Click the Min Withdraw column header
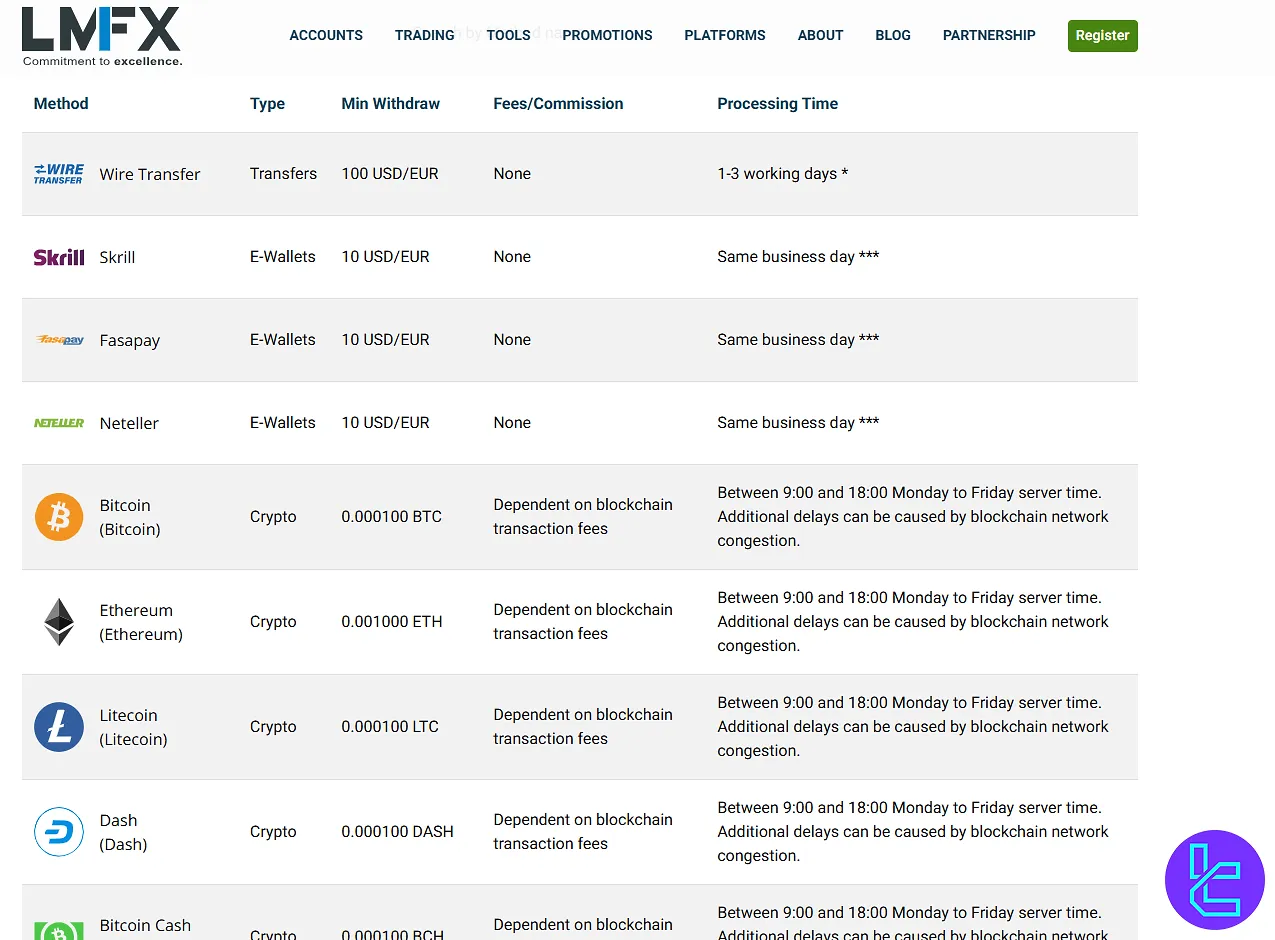The image size is (1275, 940). [x=391, y=104]
